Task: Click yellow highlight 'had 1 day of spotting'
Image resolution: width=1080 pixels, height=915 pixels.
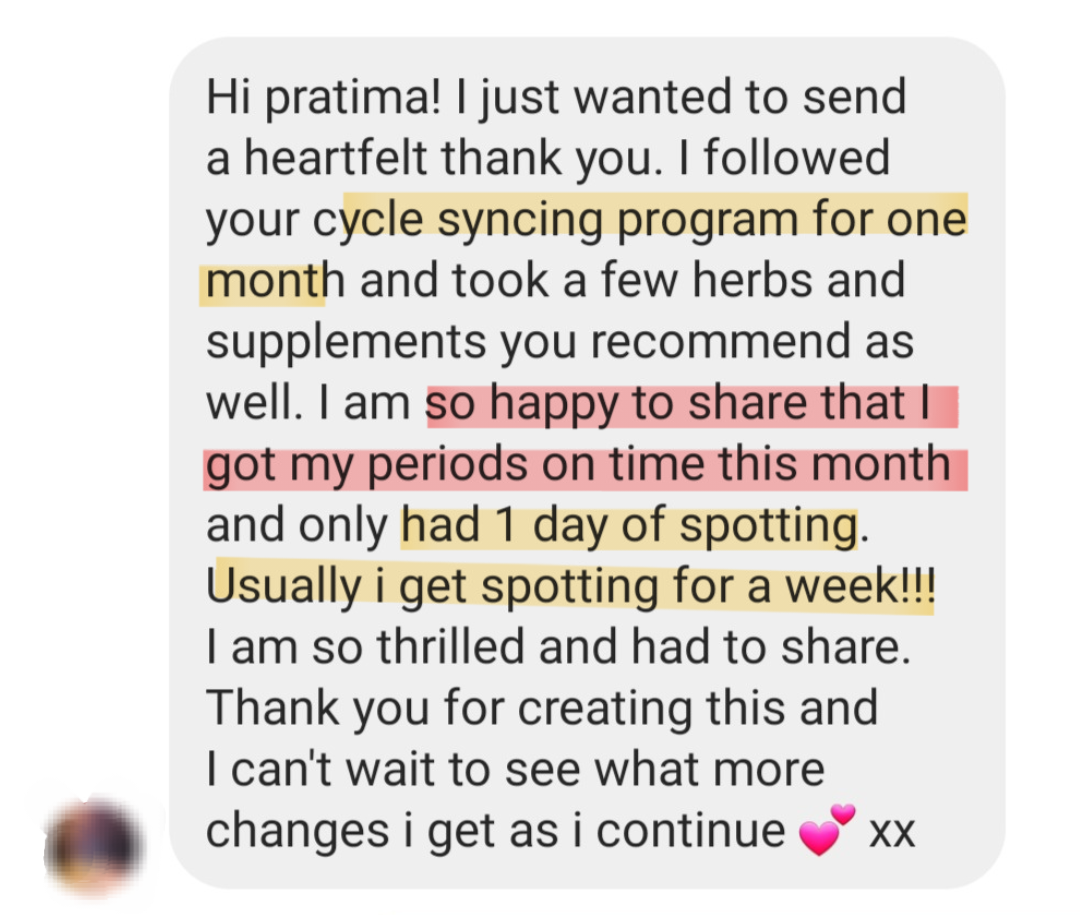Action: (629, 527)
